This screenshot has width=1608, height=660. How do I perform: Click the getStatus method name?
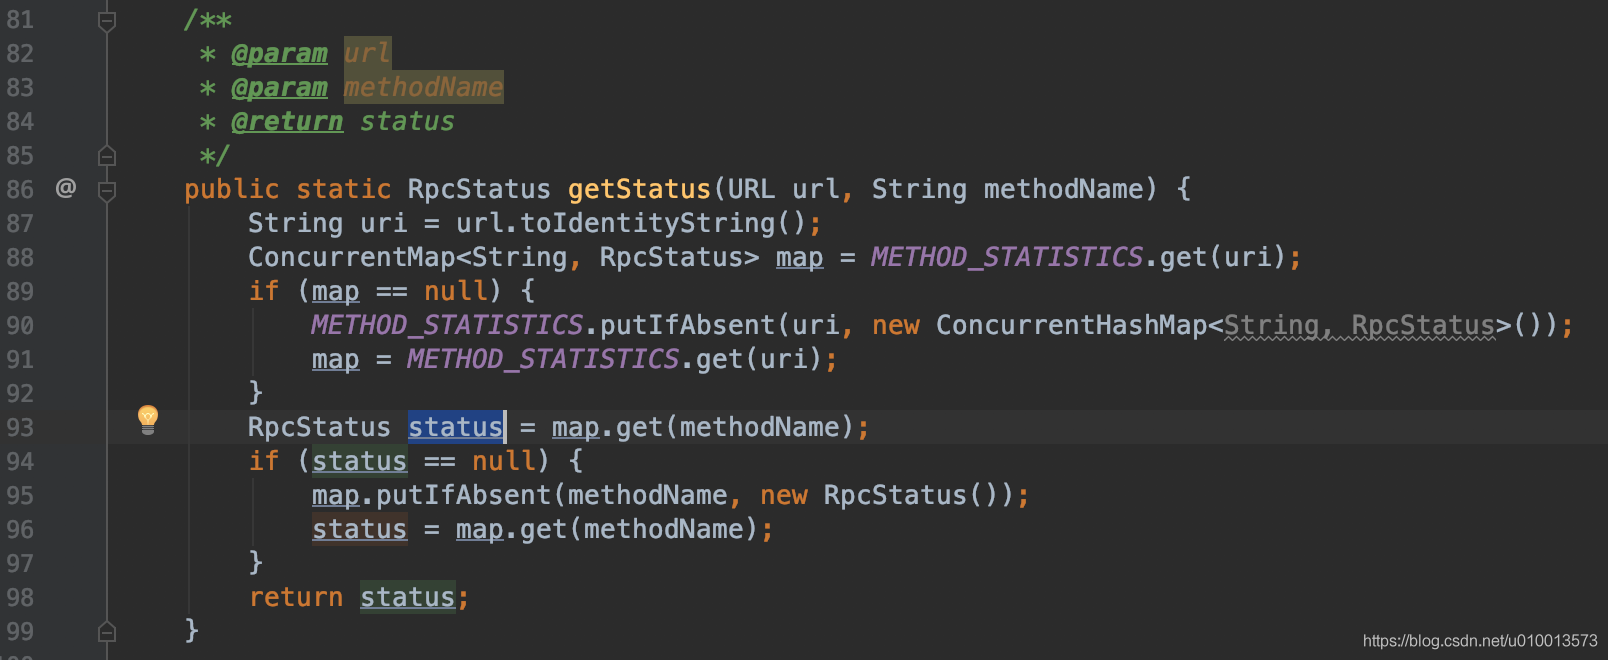[639, 189]
